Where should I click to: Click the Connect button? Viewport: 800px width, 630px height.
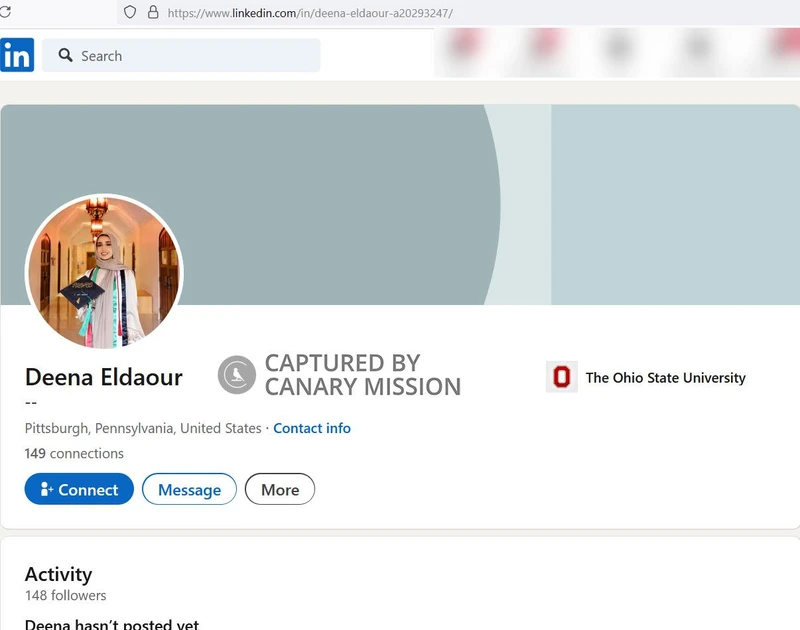click(79, 489)
